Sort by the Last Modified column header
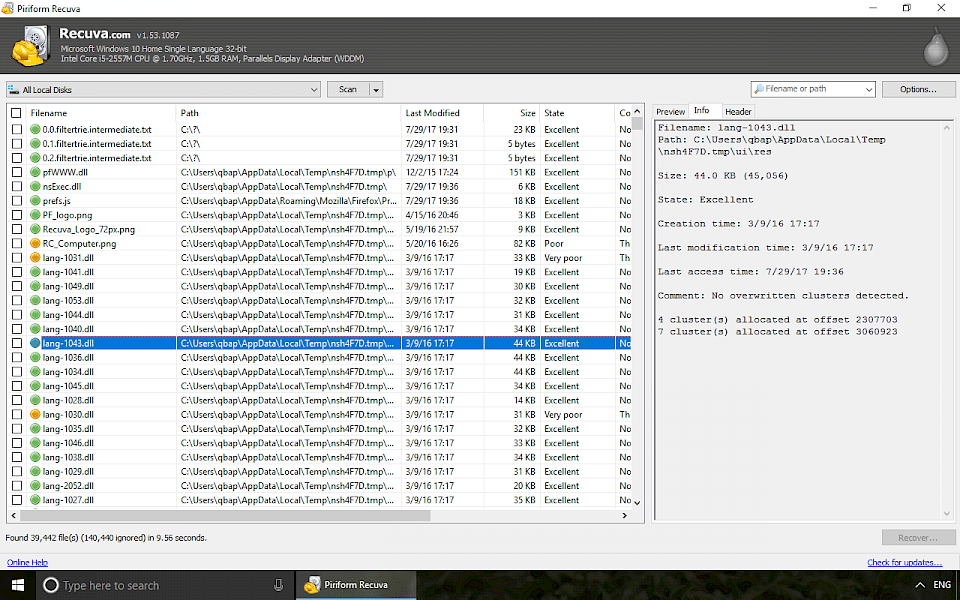 click(x=442, y=113)
